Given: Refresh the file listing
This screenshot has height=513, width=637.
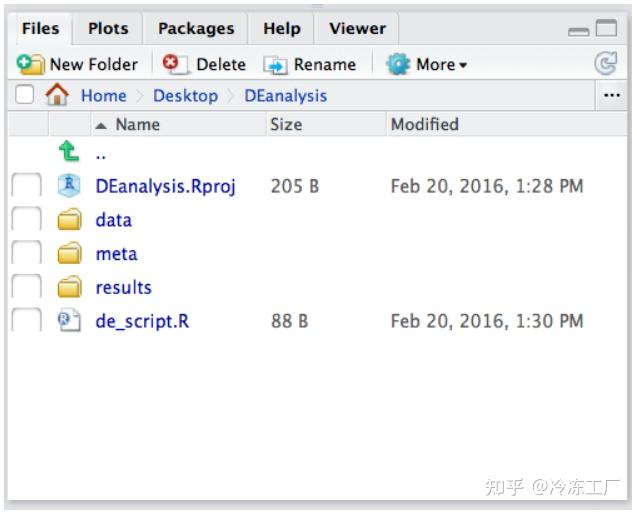Looking at the screenshot, I should coord(605,64).
